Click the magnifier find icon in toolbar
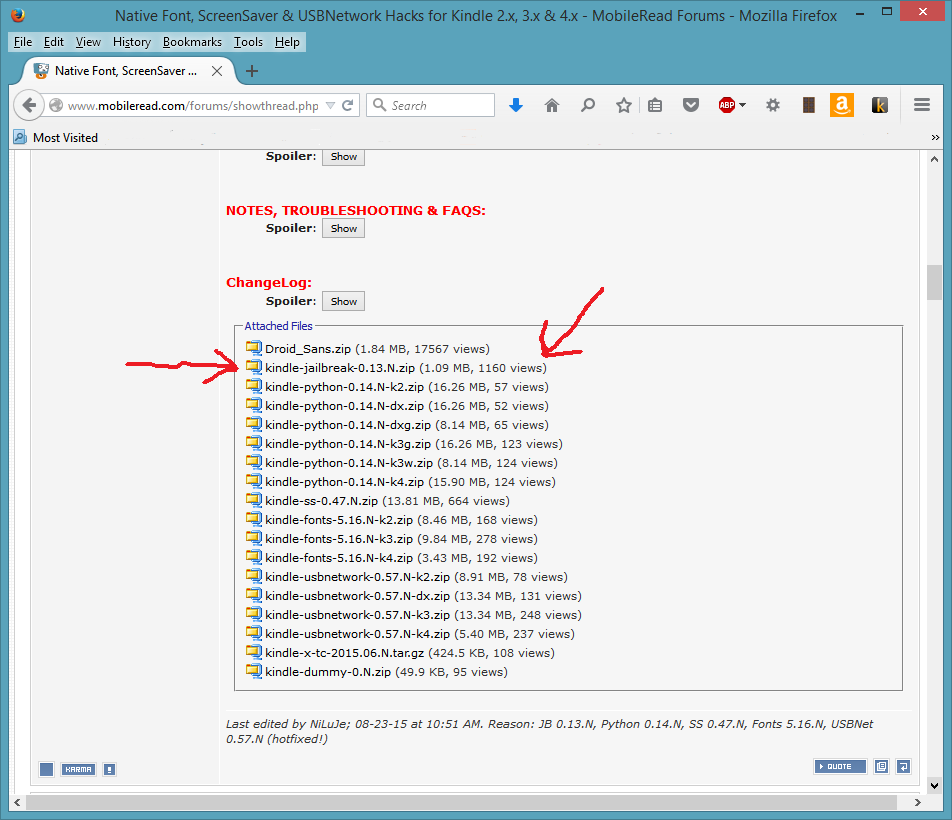Viewport: 952px width, 820px height. pyautogui.click(x=587, y=106)
